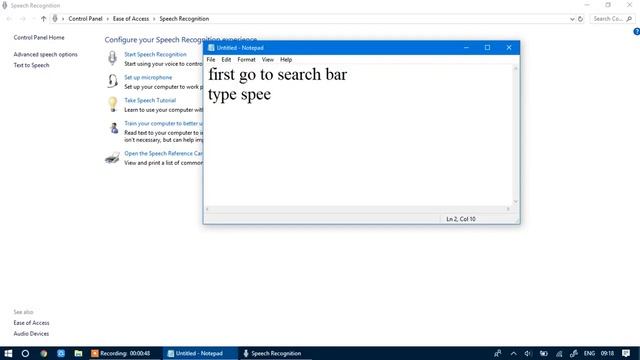This screenshot has height=360, width=640.
Task: Click the Notepad title bar icon
Action: coord(211,48)
